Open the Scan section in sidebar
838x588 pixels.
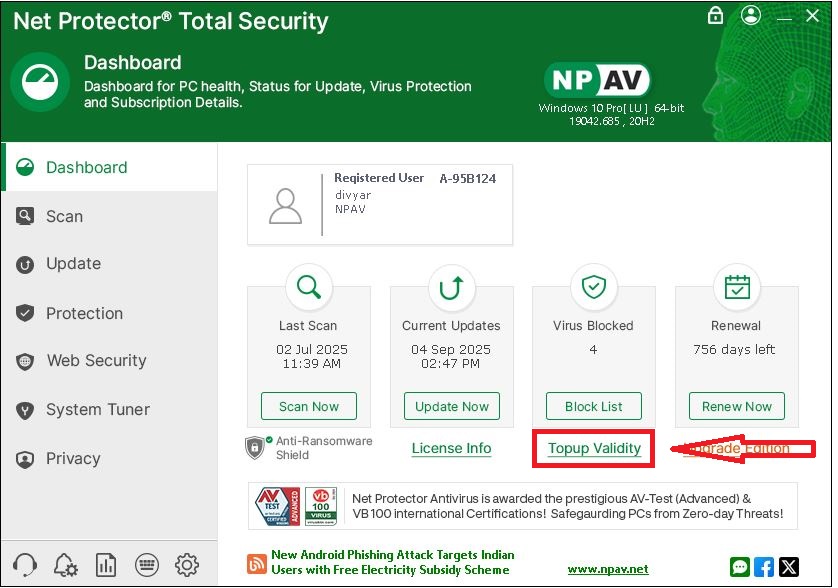click(64, 216)
